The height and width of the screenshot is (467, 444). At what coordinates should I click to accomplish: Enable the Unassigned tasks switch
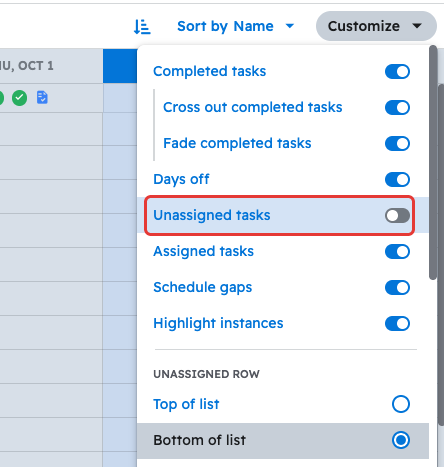[x=397, y=215]
